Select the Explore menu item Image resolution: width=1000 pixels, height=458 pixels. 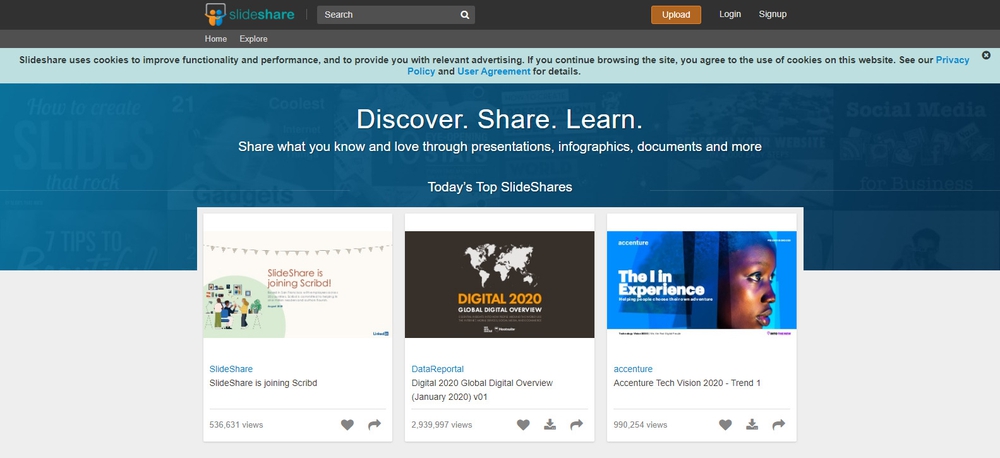click(x=253, y=39)
